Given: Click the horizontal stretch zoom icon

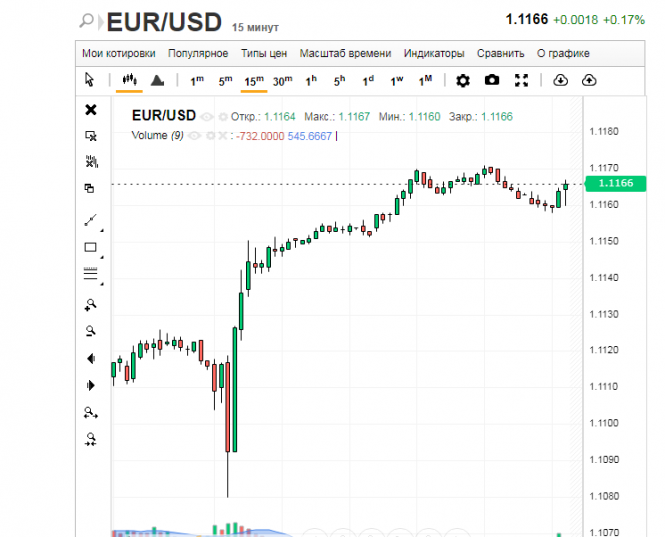Looking at the screenshot, I should coord(91,413).
